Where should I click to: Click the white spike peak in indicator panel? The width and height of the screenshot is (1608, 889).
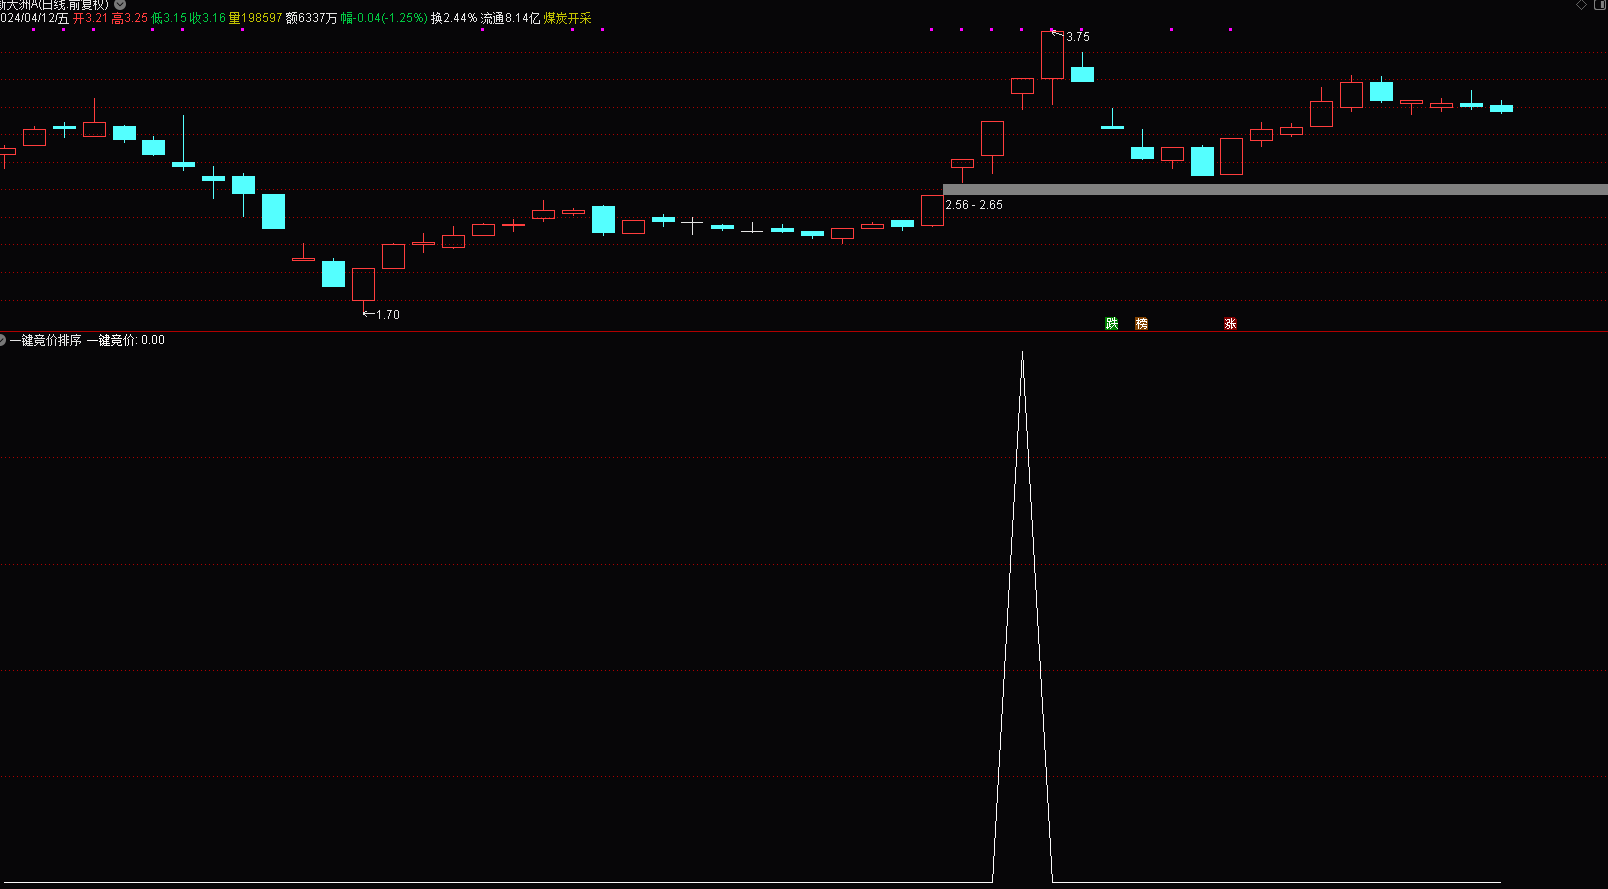coord(1022,353)
